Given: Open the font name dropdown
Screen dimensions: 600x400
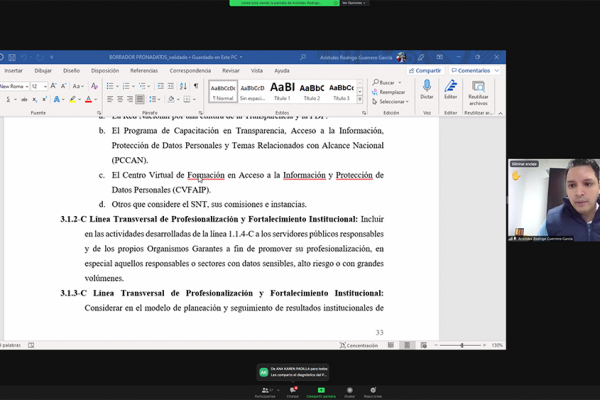Looking at the screenshot, I should tap(27, 87).
